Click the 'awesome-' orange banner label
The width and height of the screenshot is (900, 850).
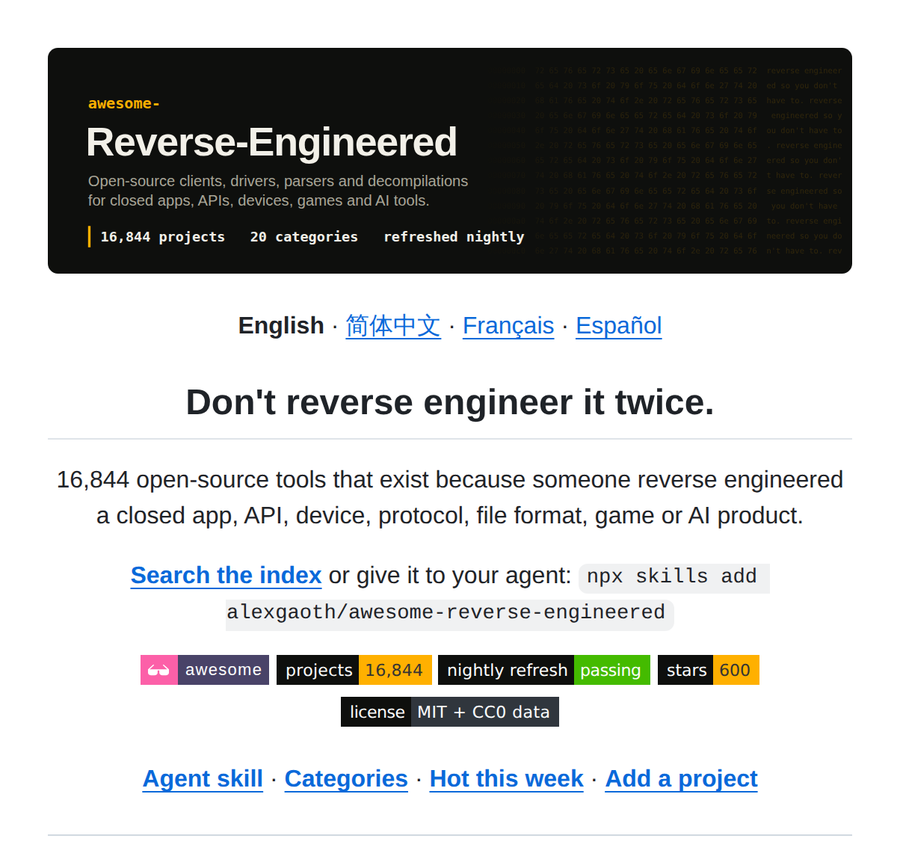[x=123, y=103]
